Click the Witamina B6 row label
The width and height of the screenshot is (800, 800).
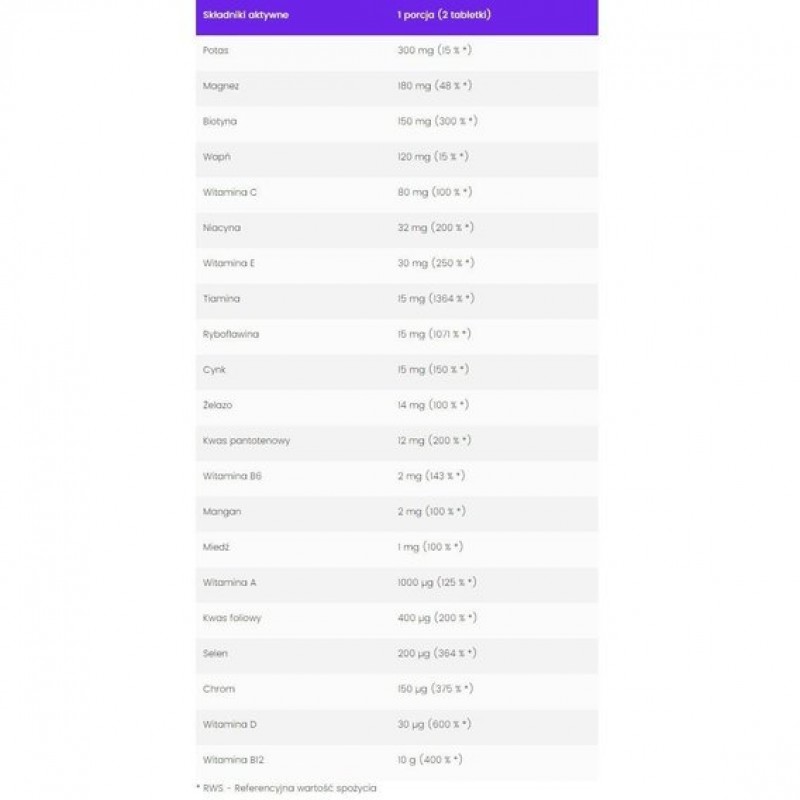pyautogui.click(x=226, y=476)
